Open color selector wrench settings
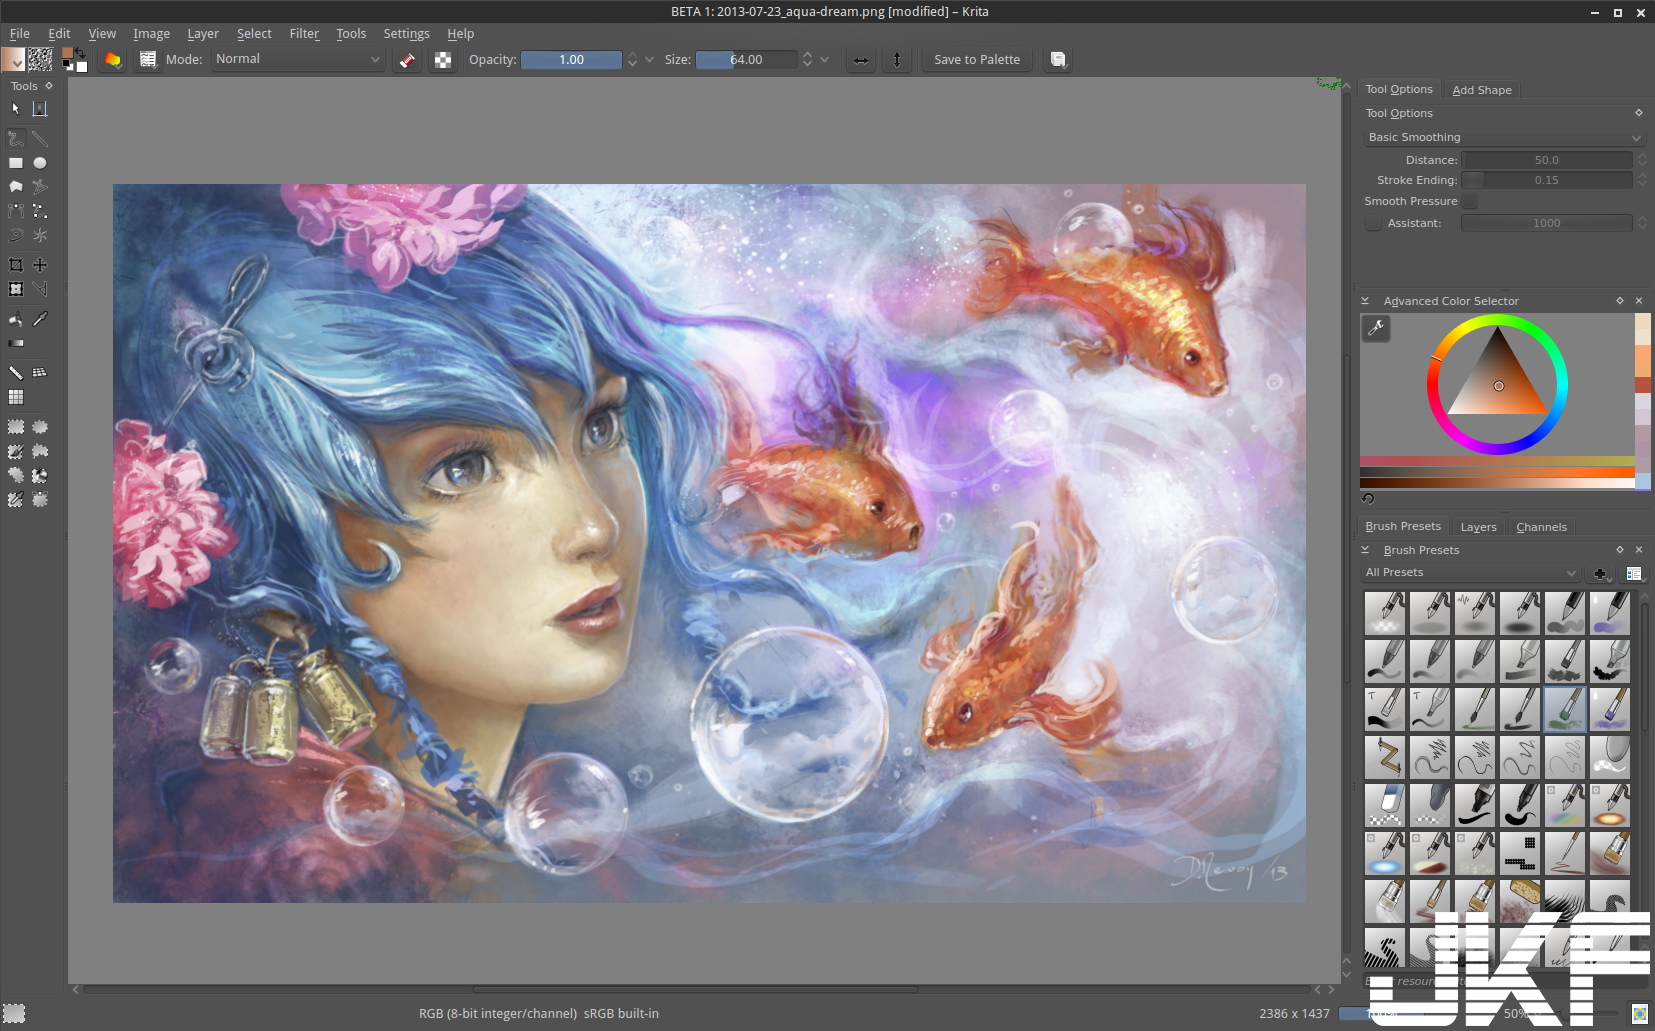 (x=1376, y=328)
